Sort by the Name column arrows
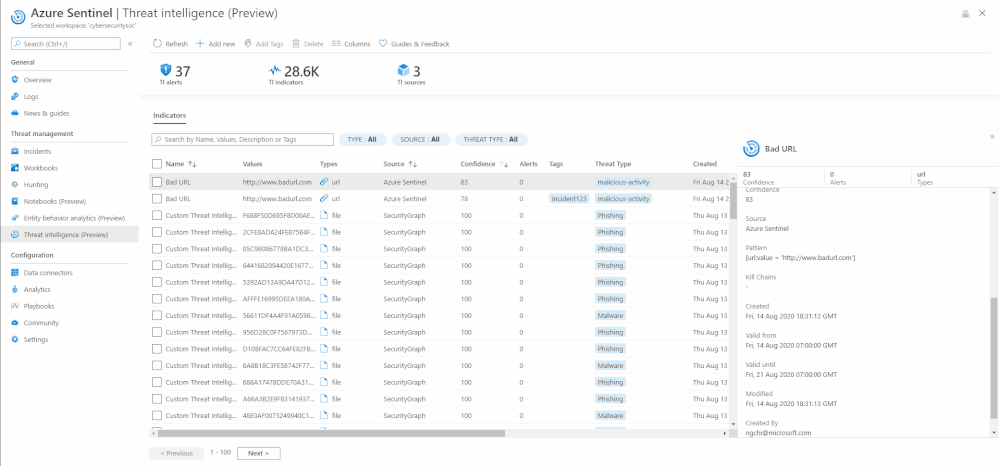 (192, 164)
